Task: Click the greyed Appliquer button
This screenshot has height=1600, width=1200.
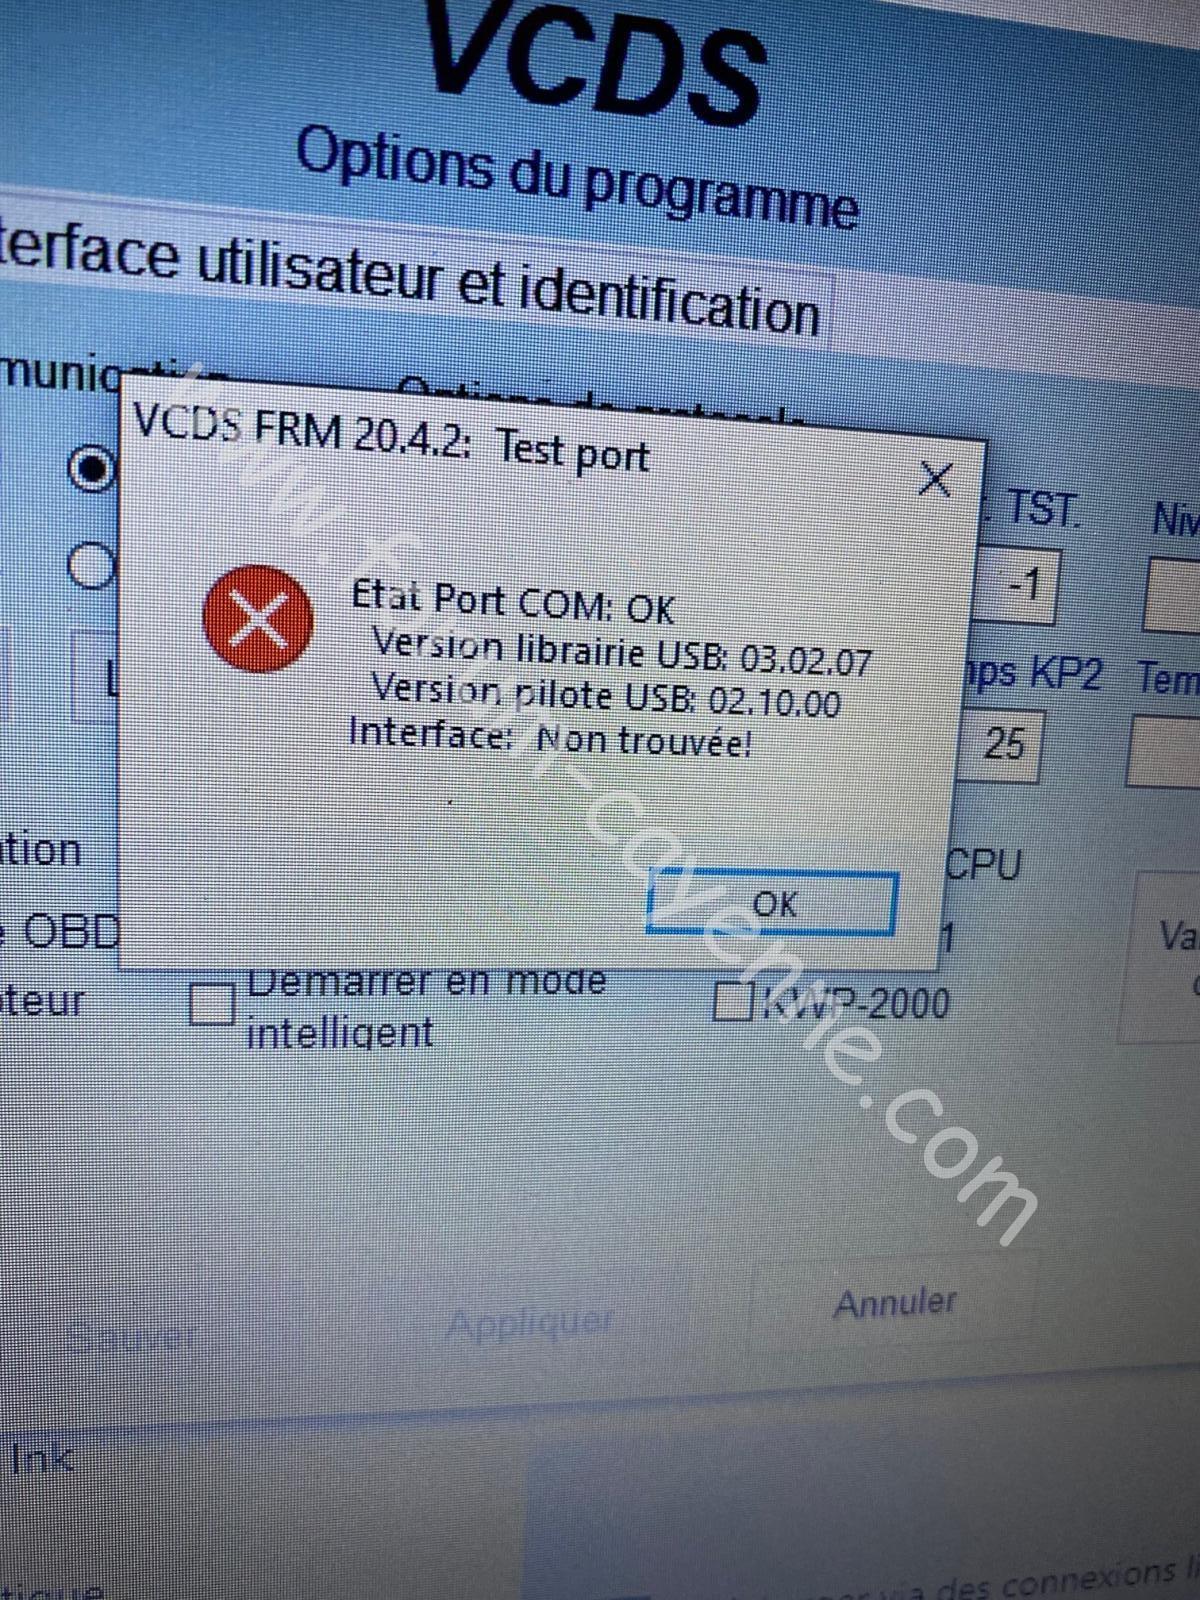Action: tap(528, 1324)
